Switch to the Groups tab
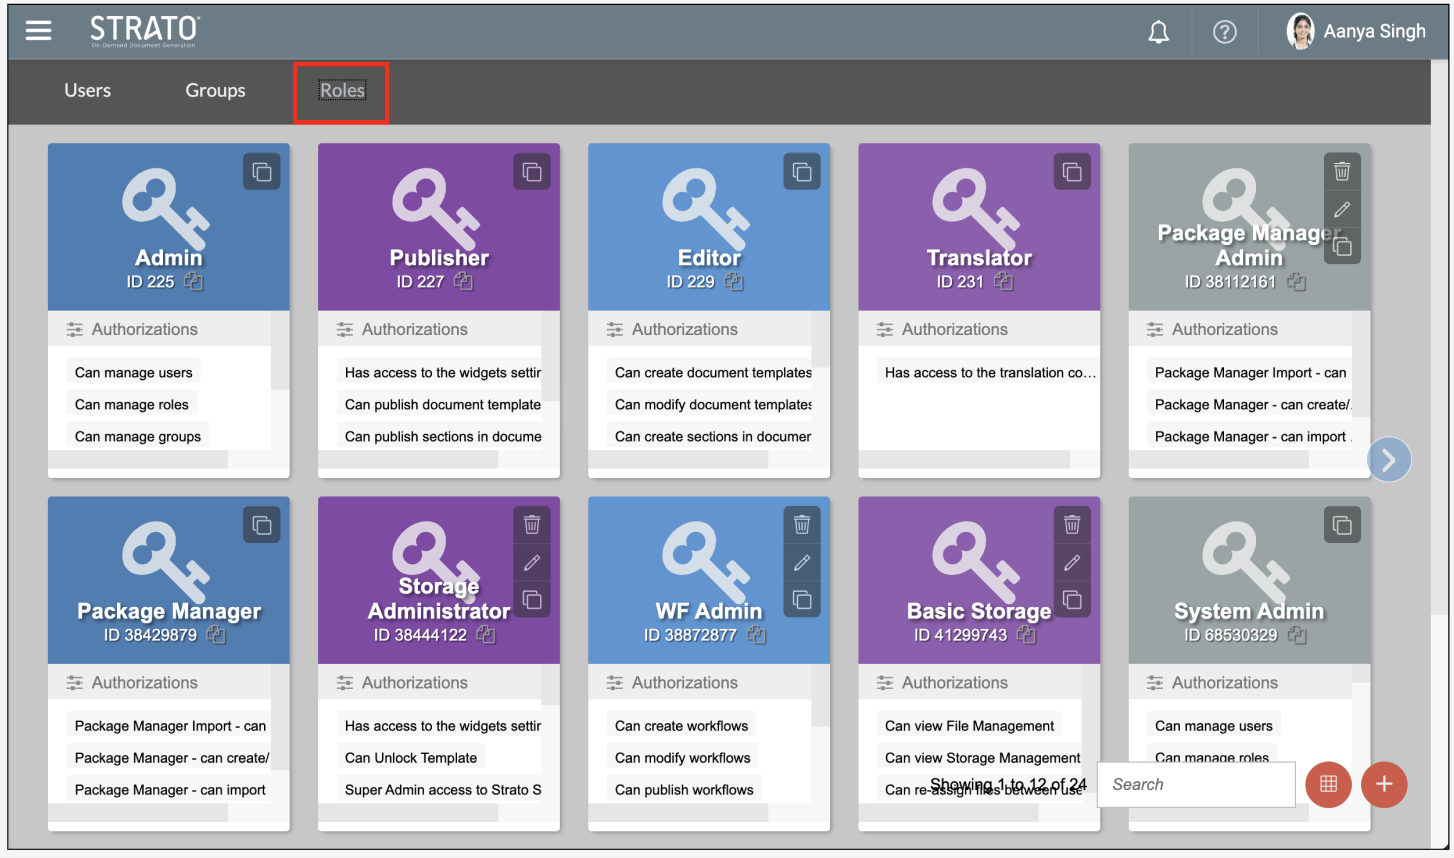This screenshot has height=858, width=1454. pos(215,91)
